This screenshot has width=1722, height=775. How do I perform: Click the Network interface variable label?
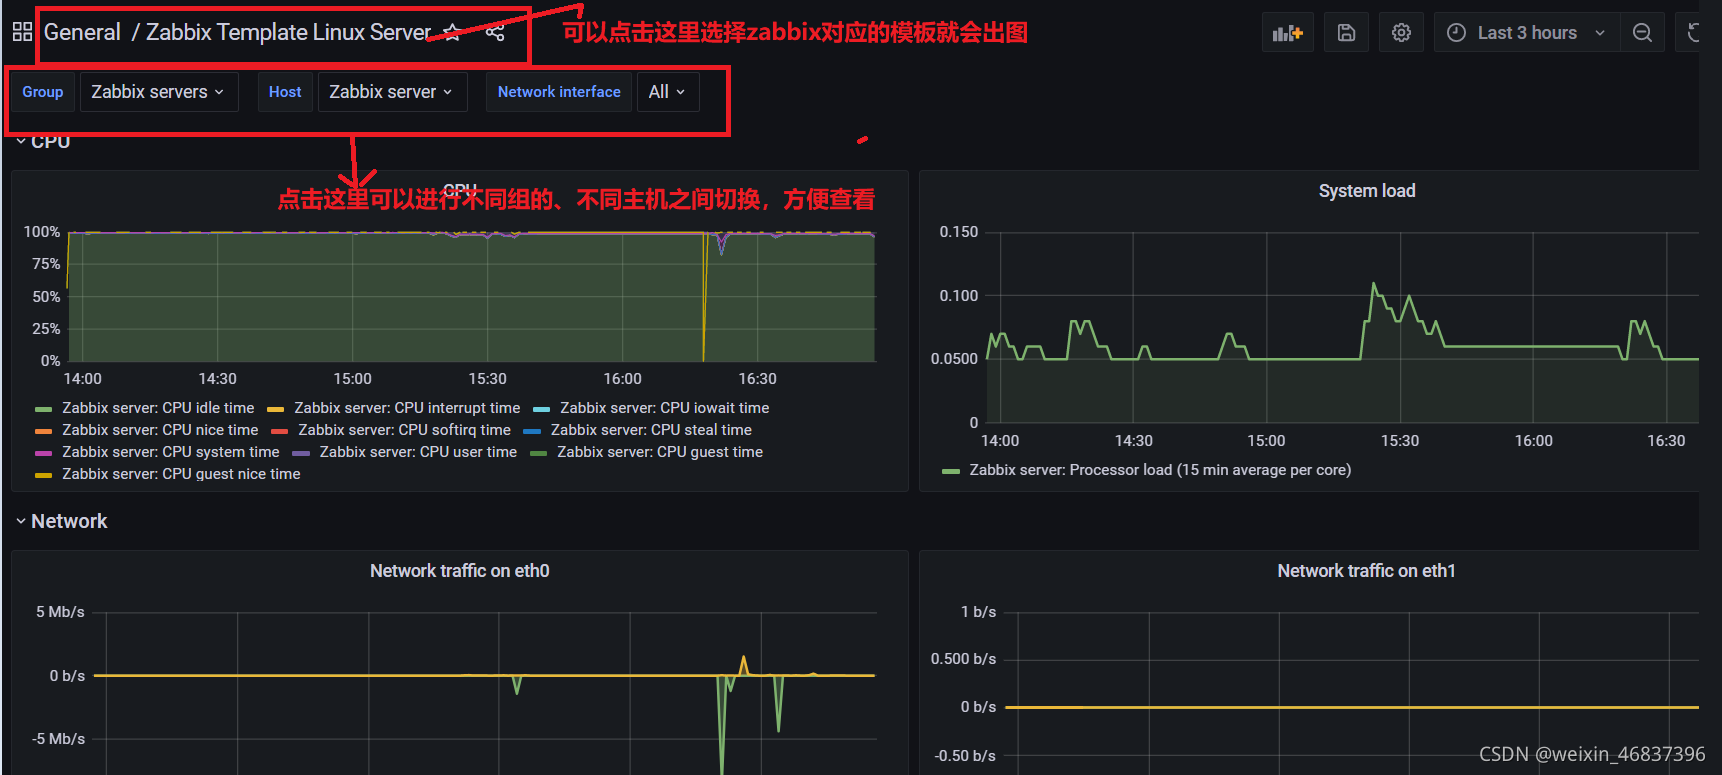(559, 92)
